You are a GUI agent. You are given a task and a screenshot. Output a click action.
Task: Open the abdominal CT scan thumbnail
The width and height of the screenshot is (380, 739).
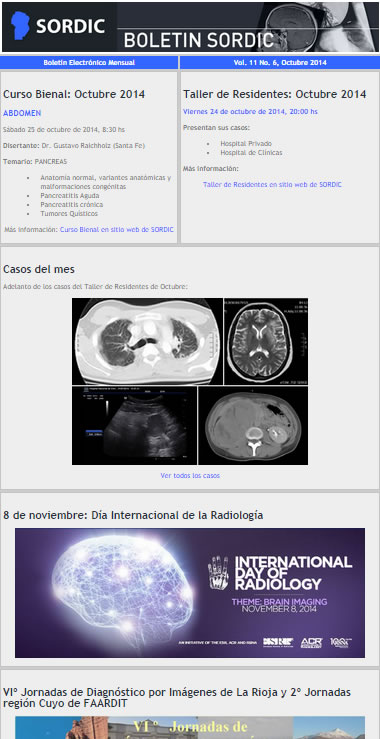tap(253, 426)
